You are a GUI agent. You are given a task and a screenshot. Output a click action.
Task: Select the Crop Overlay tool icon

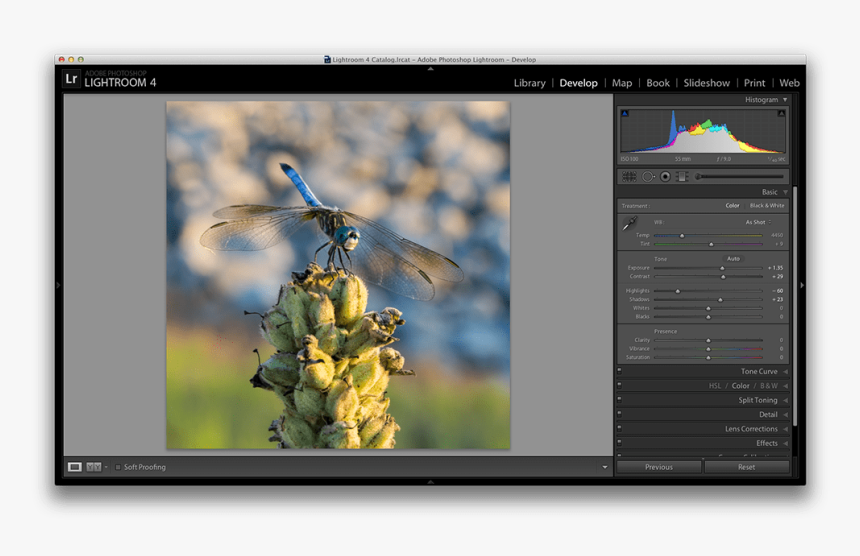(x=629, y=177)
